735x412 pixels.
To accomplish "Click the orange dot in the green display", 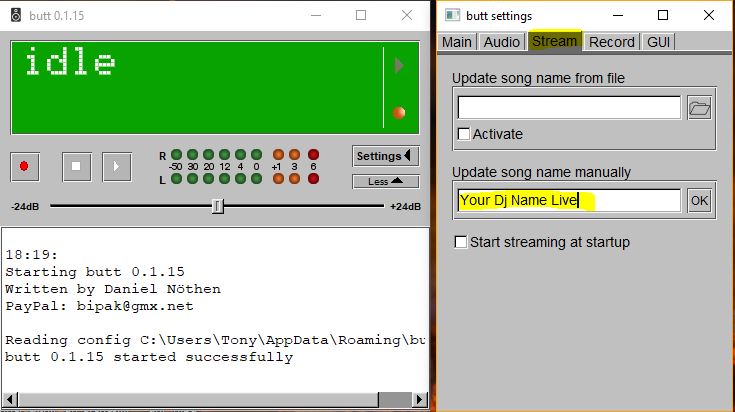I will coord(399,112).
